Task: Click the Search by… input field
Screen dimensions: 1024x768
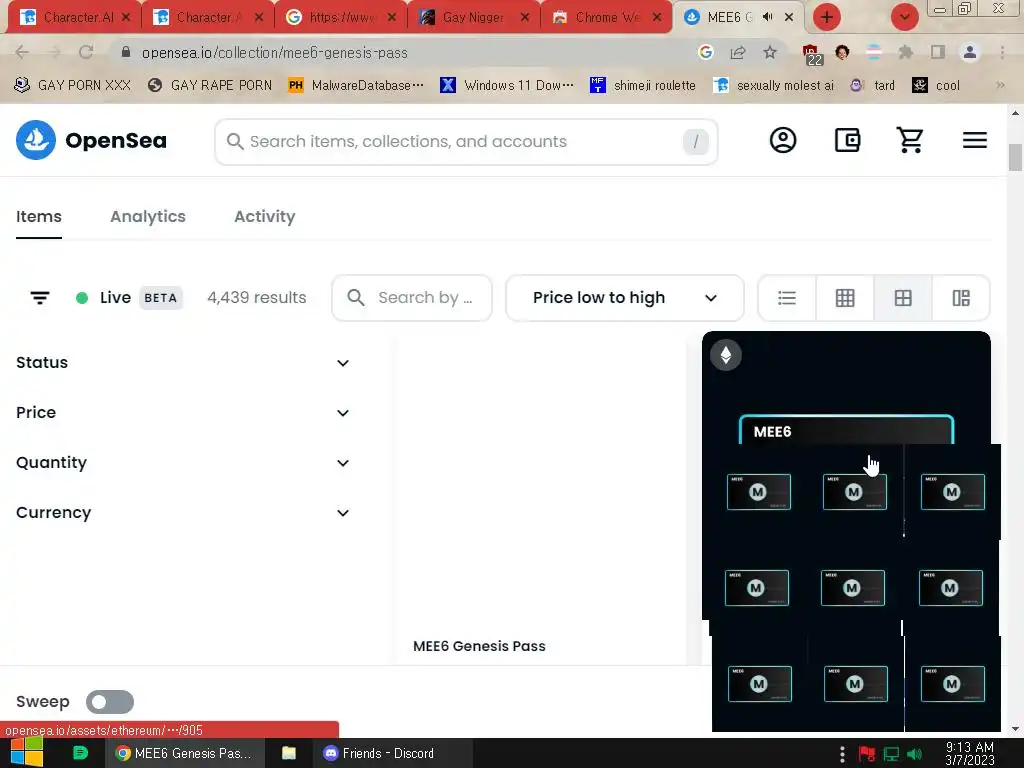Action: click(412, 298)
